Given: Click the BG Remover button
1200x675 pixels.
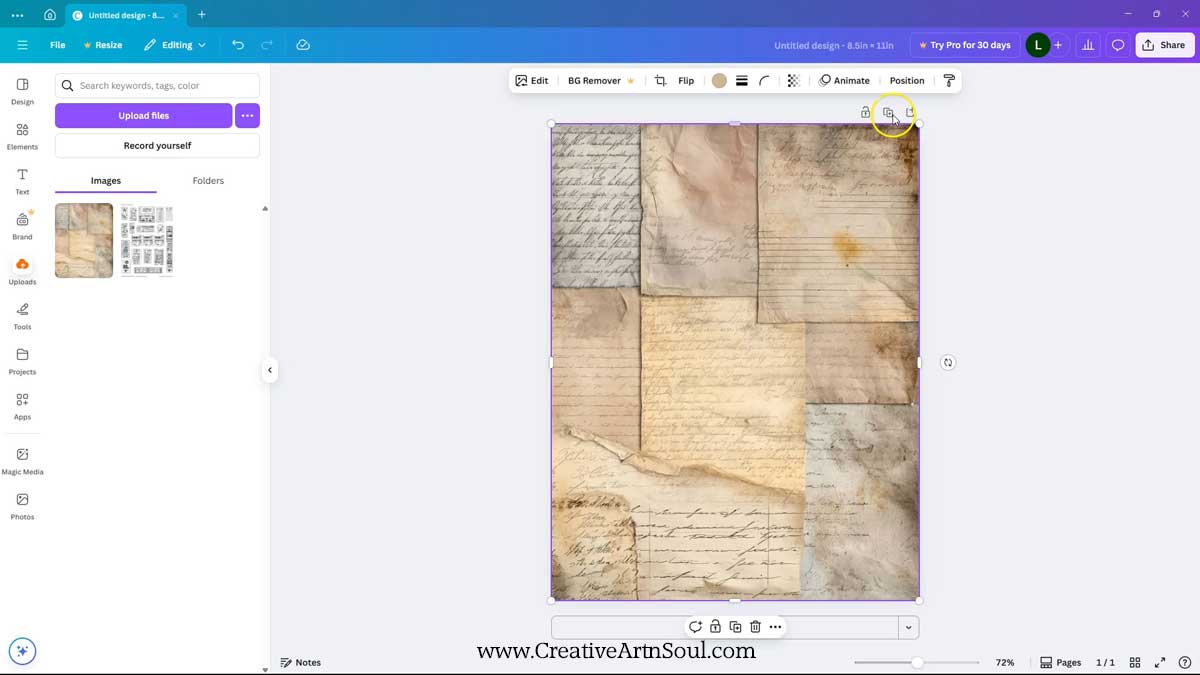Looking at the screenshot, I should pos(601,81).
